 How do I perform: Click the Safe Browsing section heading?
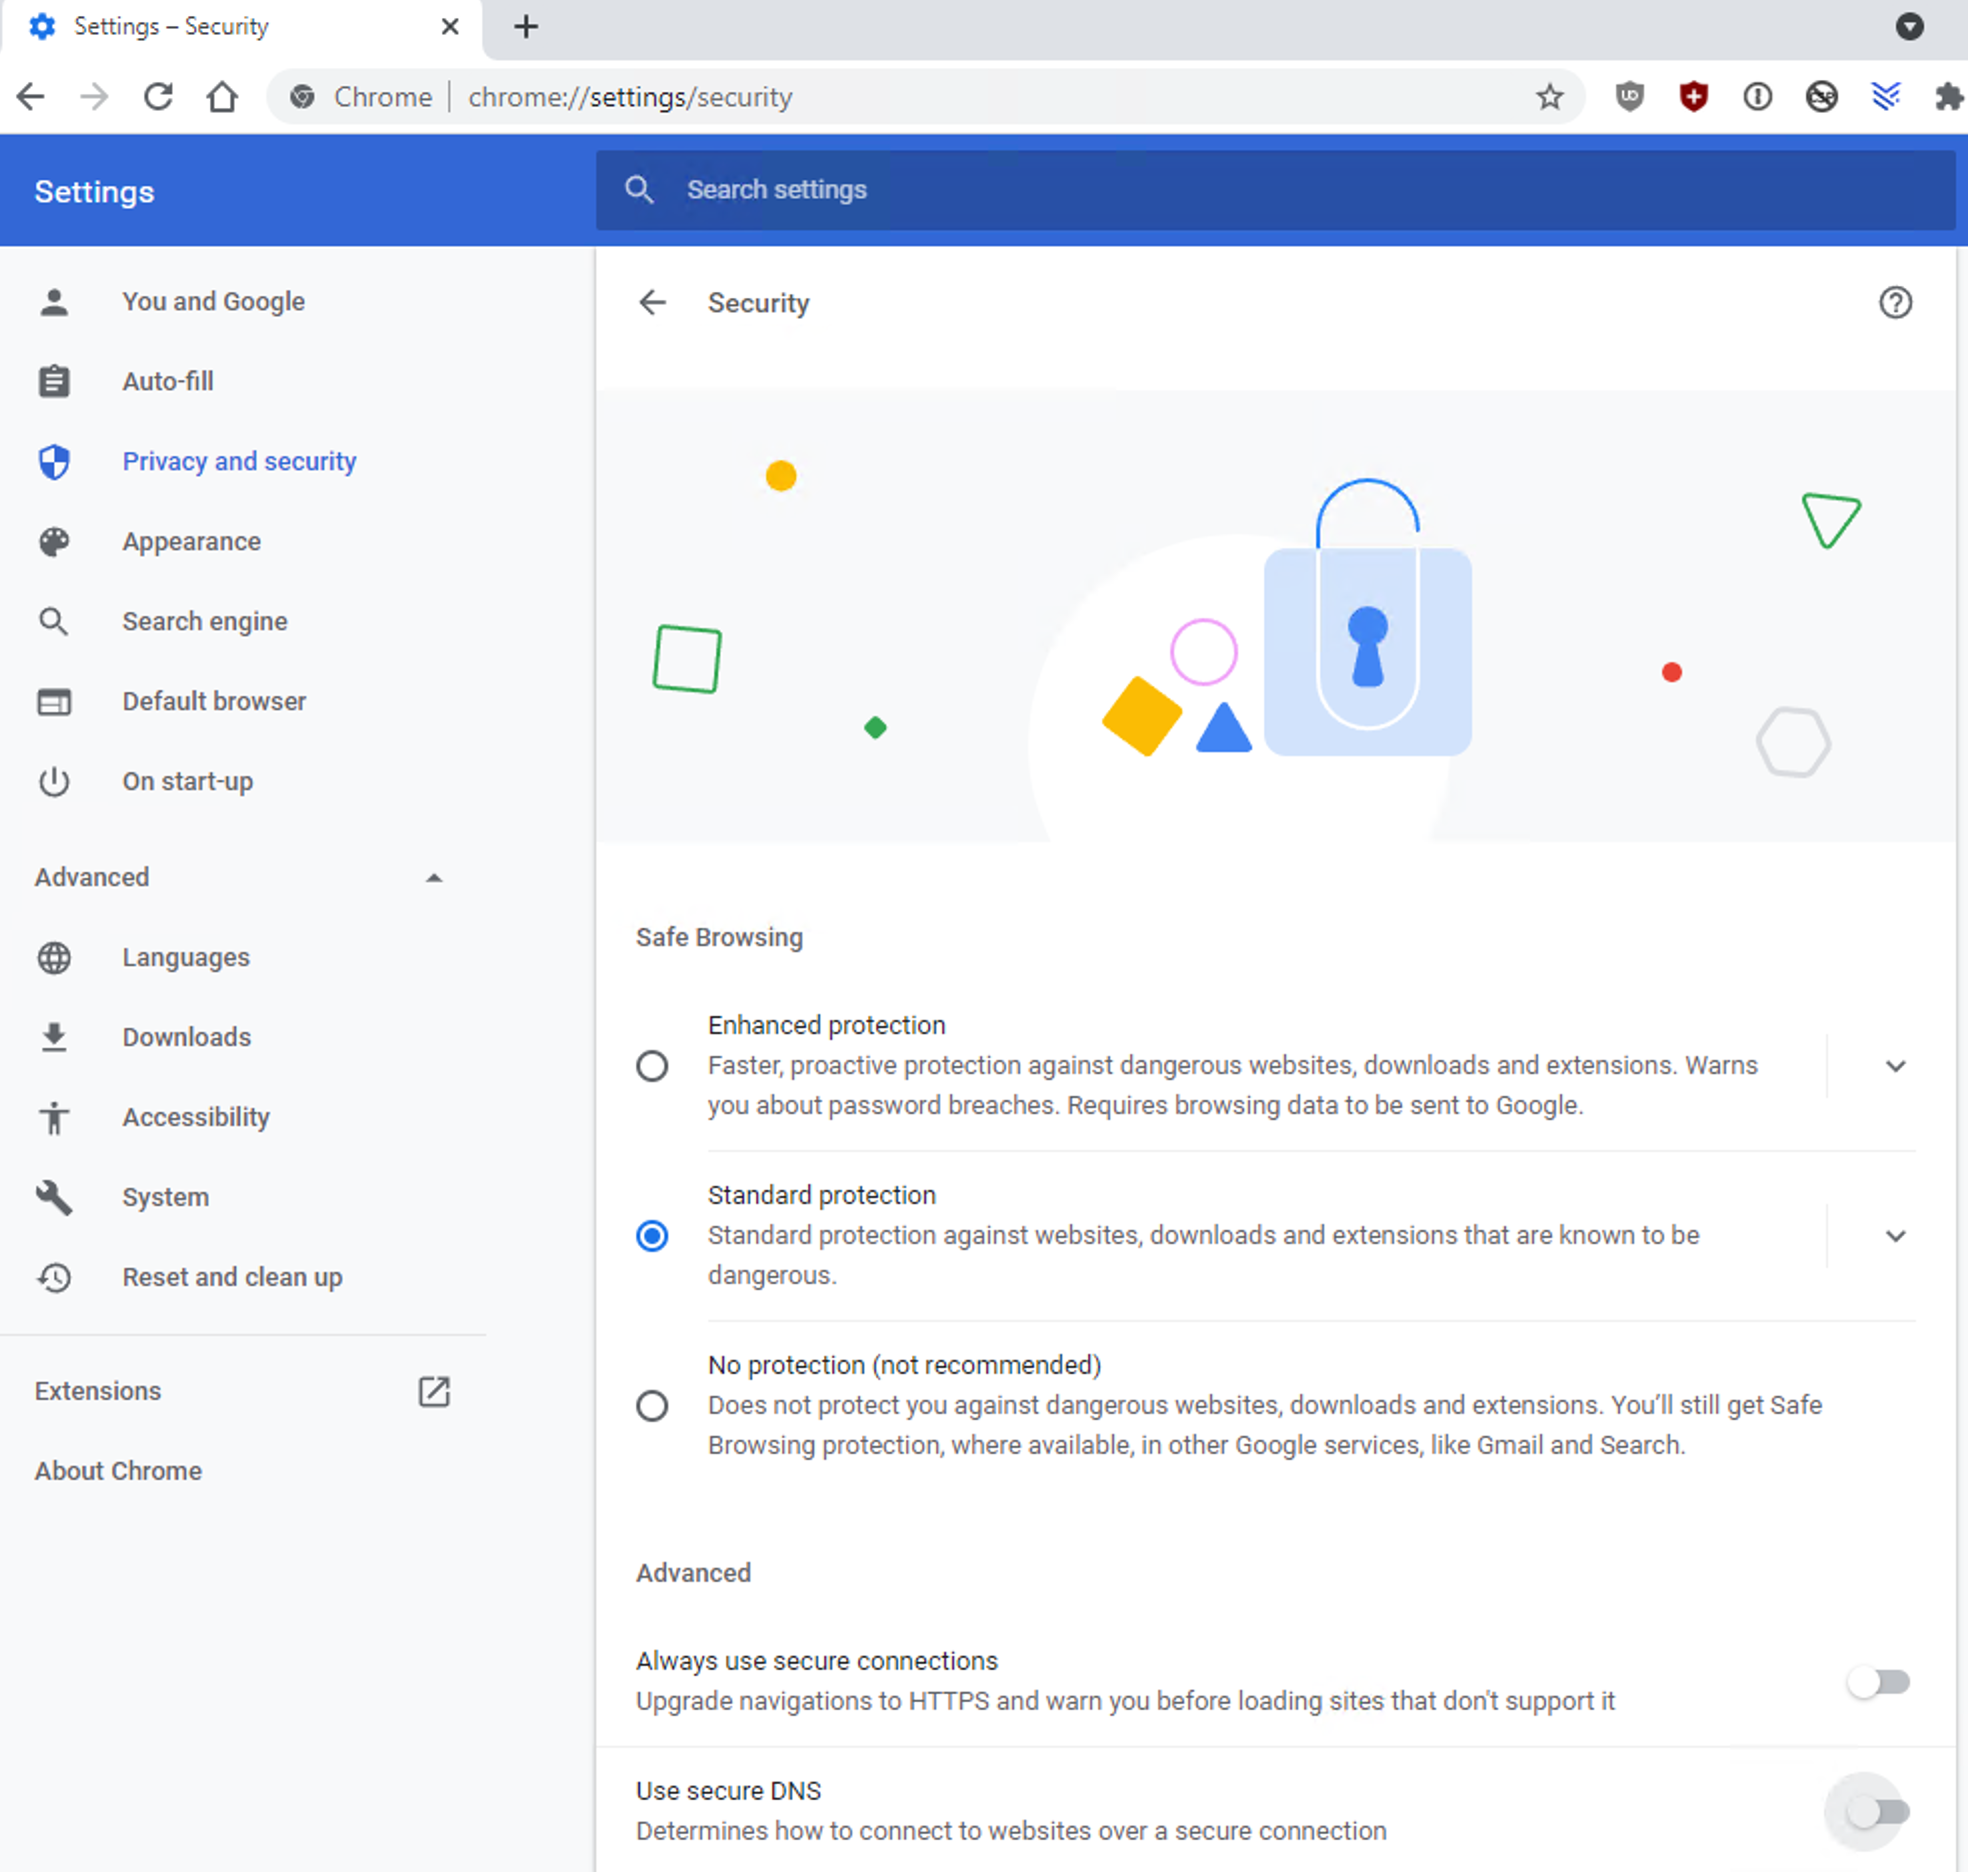point(719,937)
